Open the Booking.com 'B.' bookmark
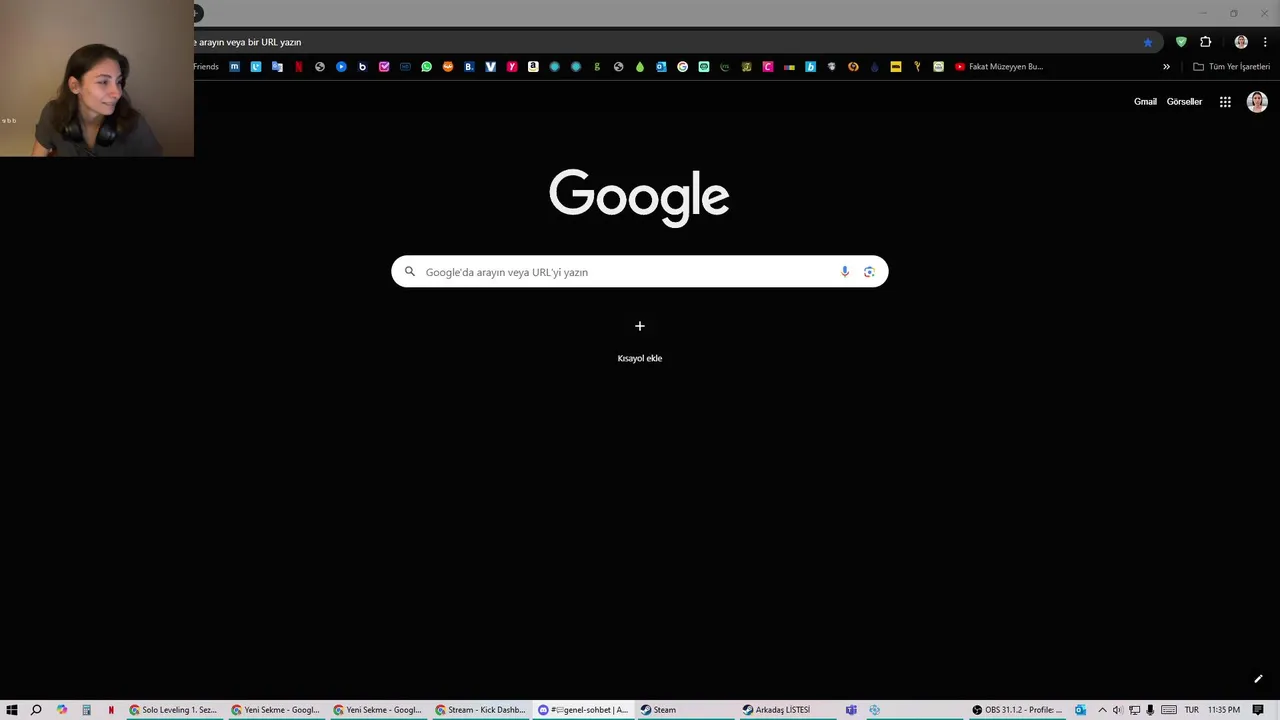This screenshot has width=1280, height=720. [x=469, y=67]
